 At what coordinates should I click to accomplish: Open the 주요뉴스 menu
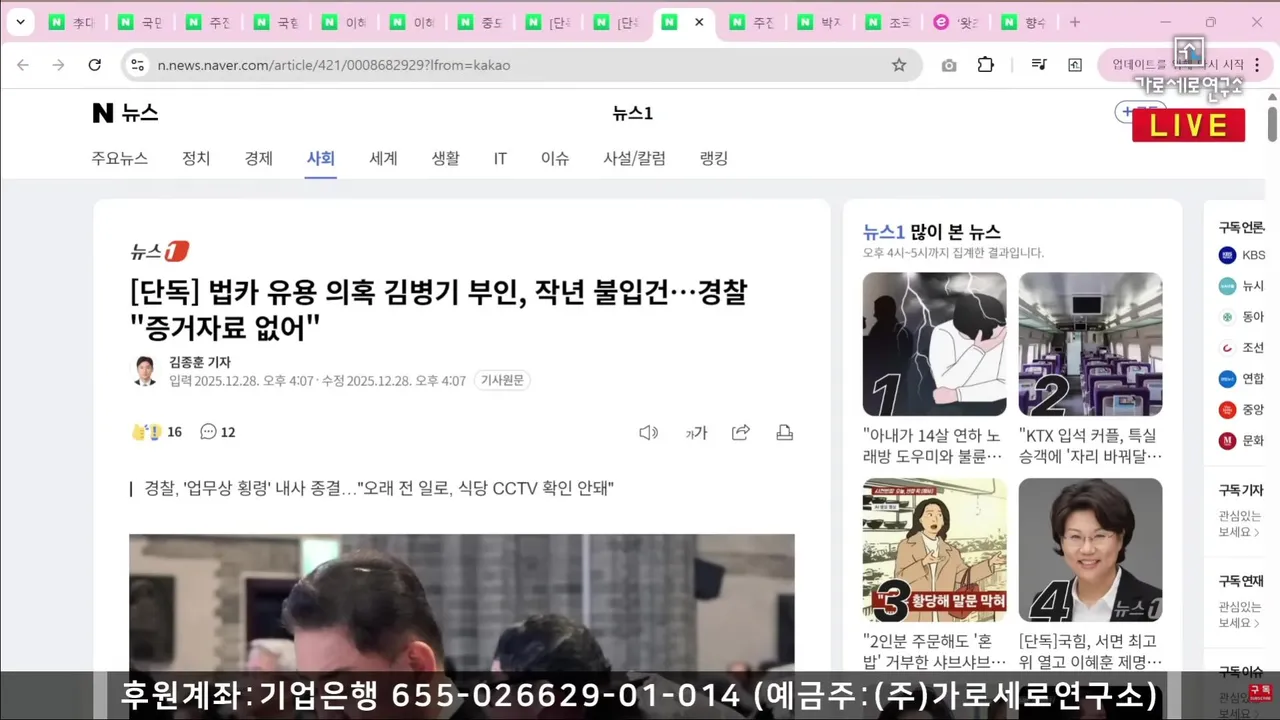pyautogui.click(x=119, y=158)
